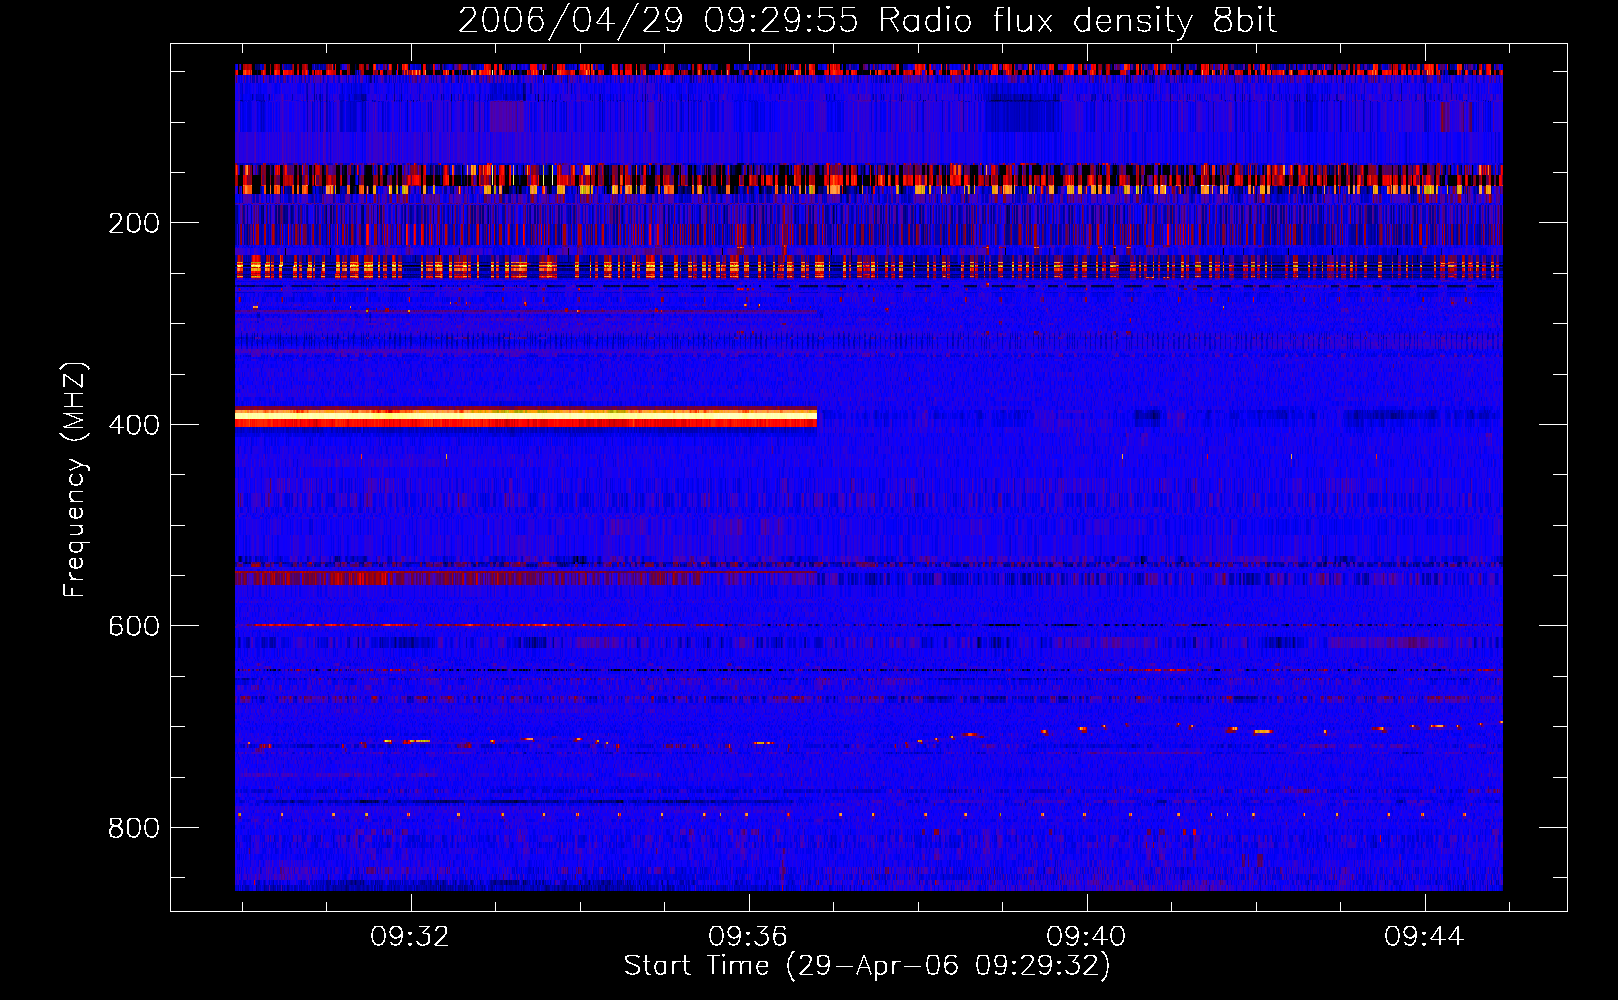The width and height of the screenshot is (1618, 1000).
Task: Click the plot title "2006/04/29 09:29:55 Radio flux density 8bit"
Action: coord(867,21)
